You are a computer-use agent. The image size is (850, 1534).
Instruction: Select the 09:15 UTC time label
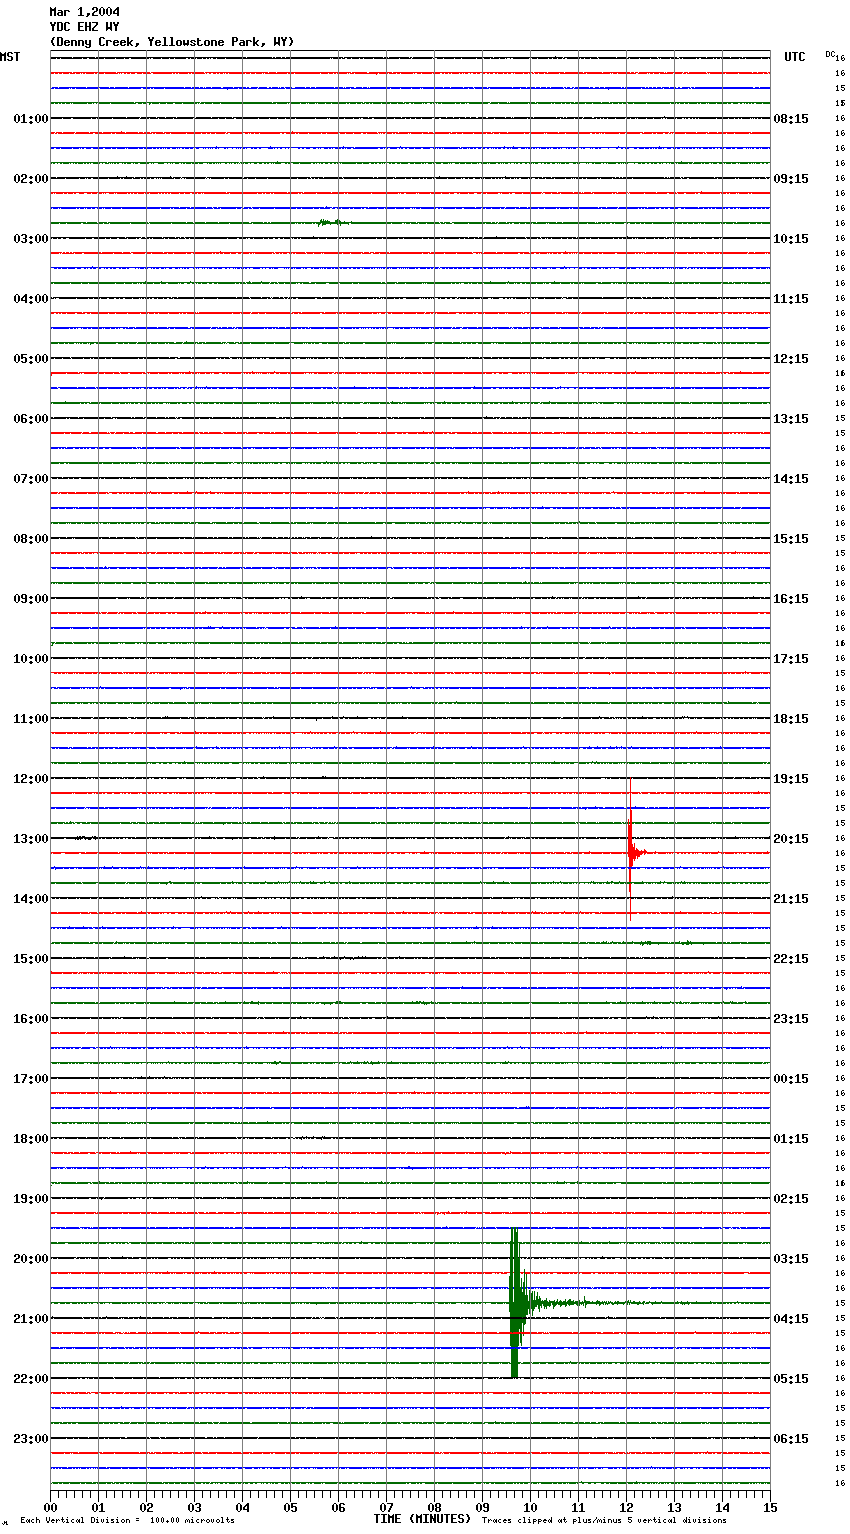(791, 179)
